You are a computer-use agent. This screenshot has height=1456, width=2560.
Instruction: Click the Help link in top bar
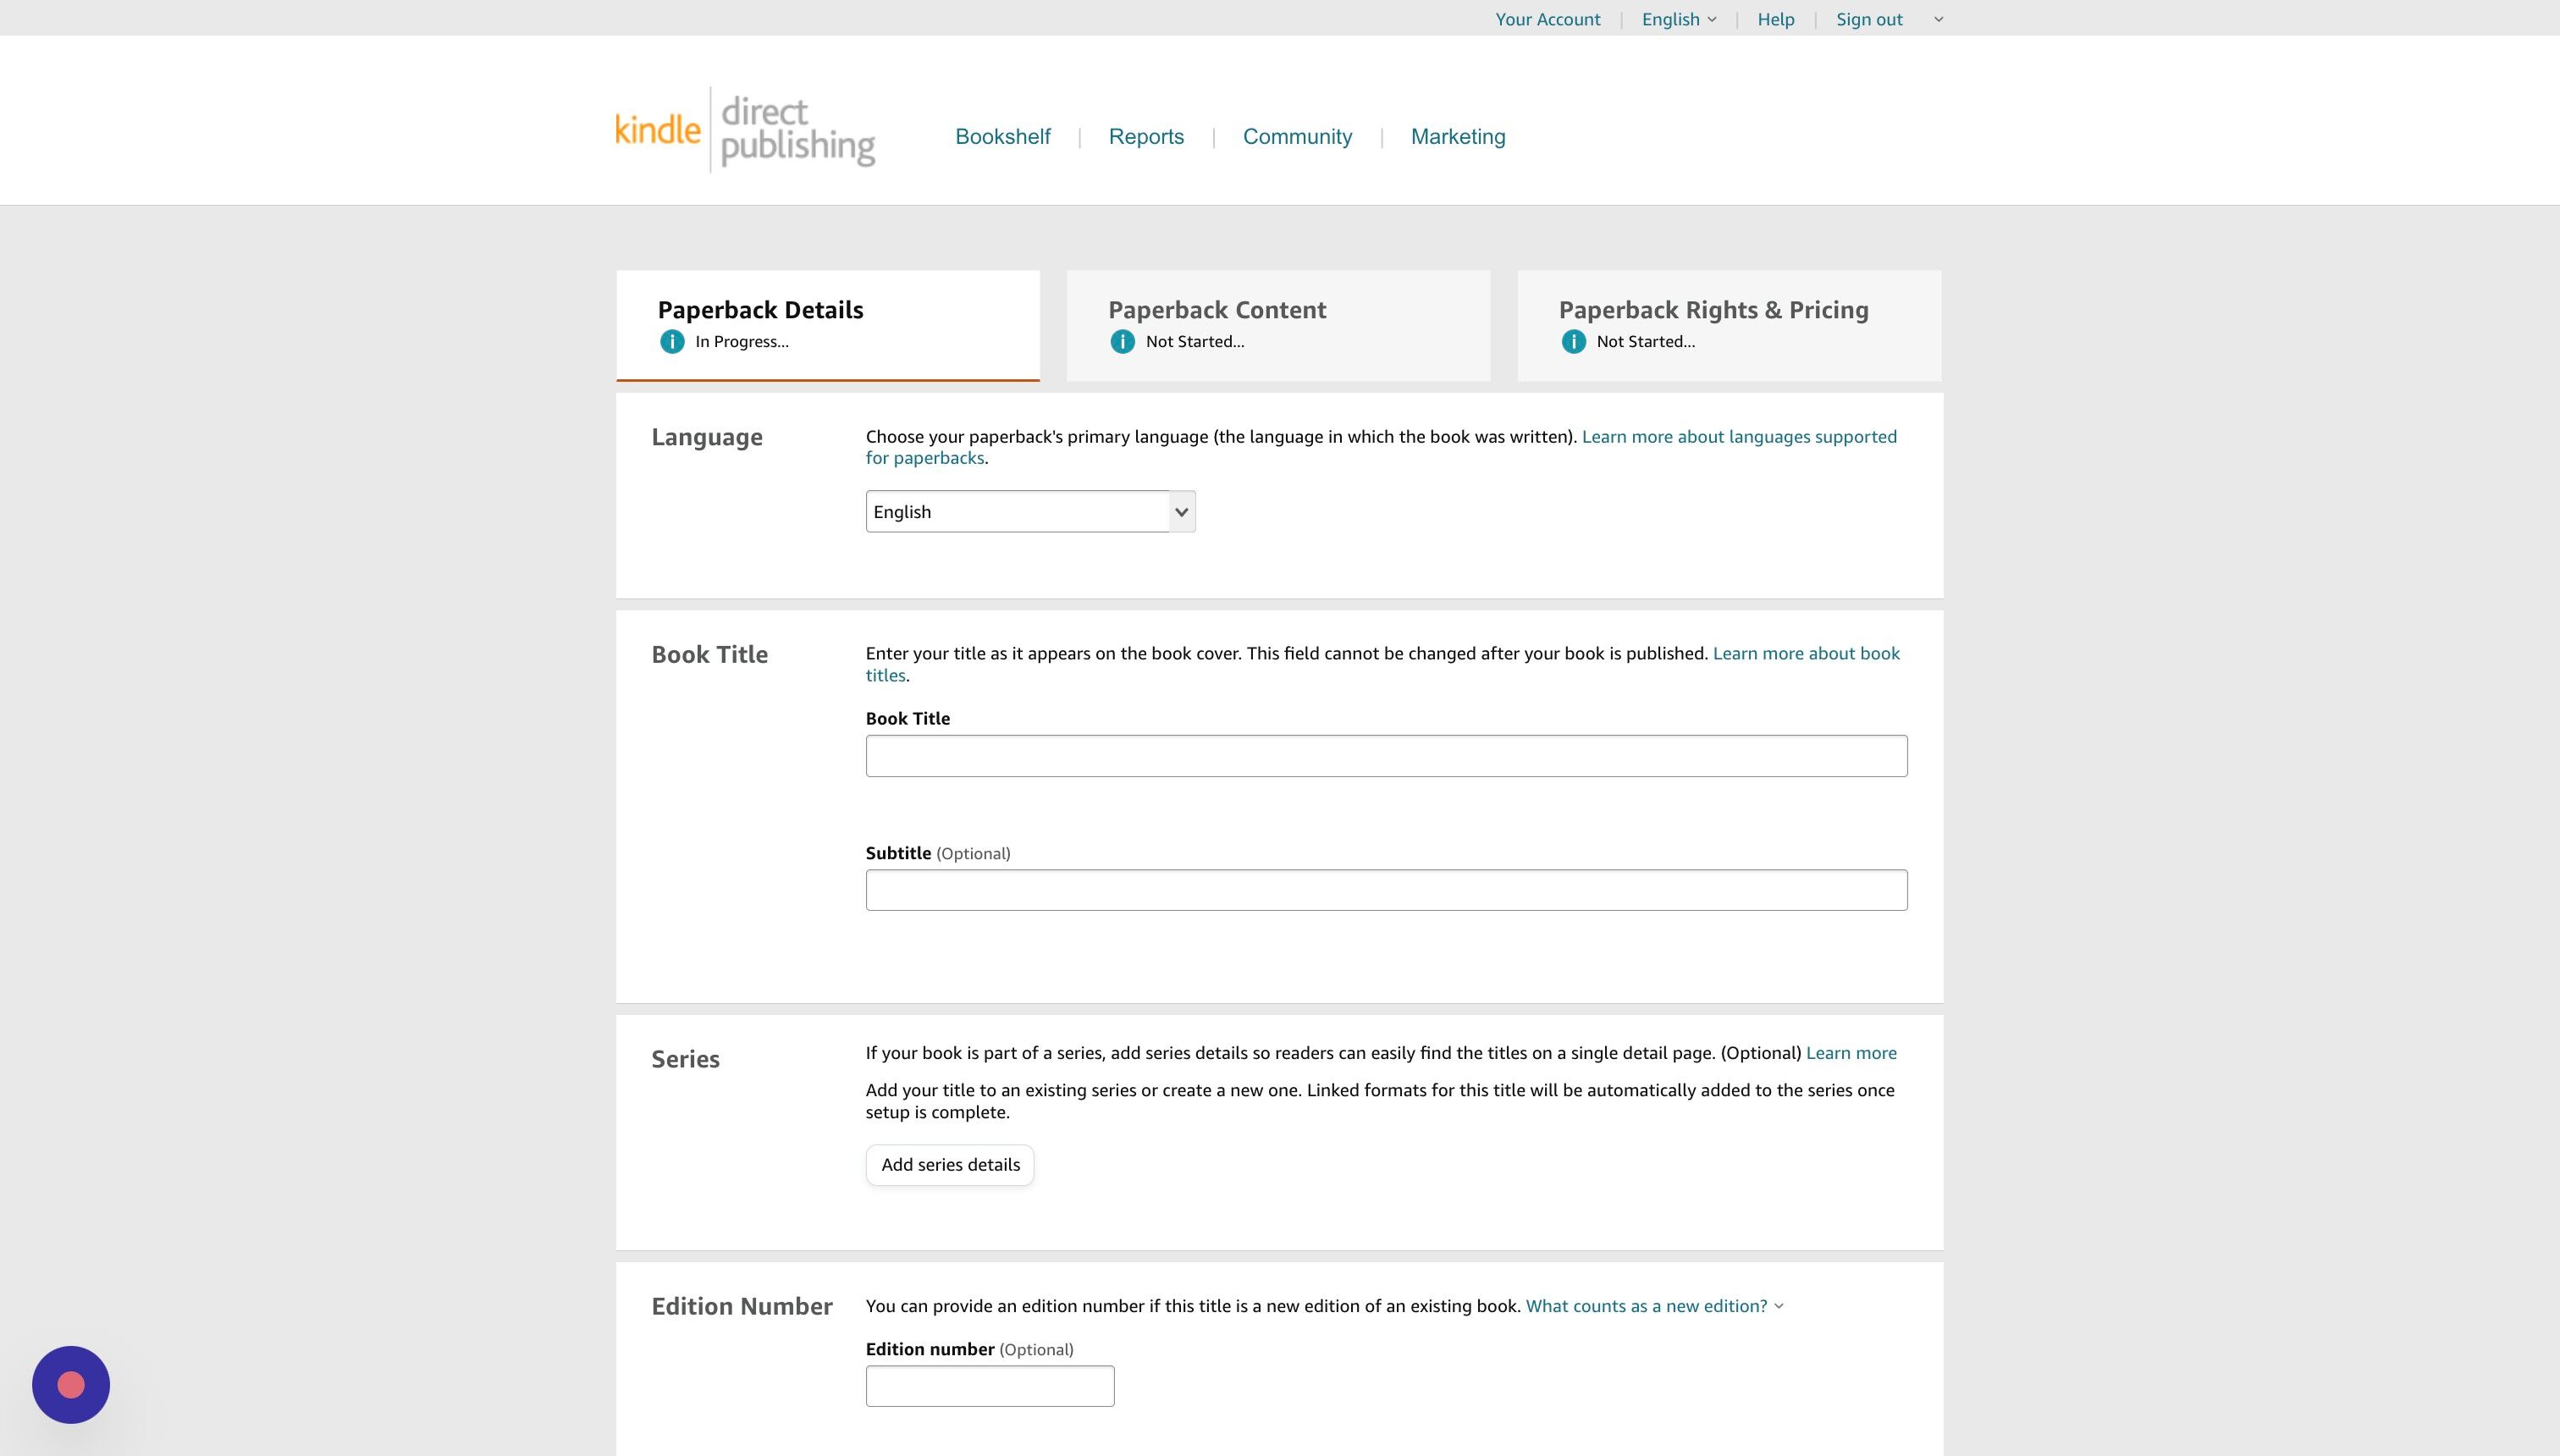[x=1775, y=19]
